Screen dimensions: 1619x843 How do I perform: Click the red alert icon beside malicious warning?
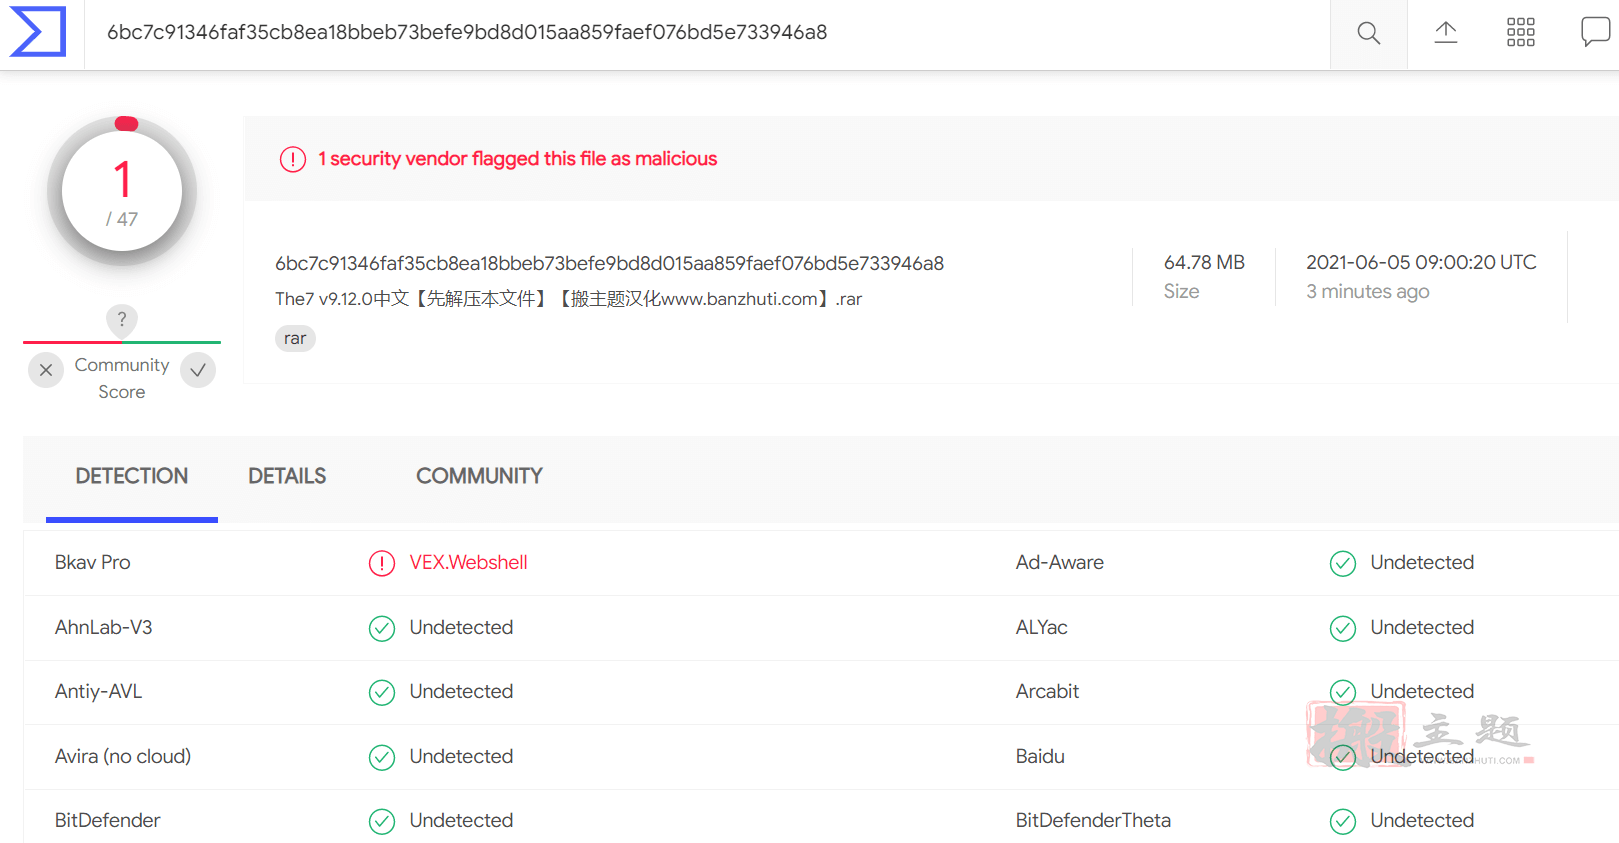(293, 159)
